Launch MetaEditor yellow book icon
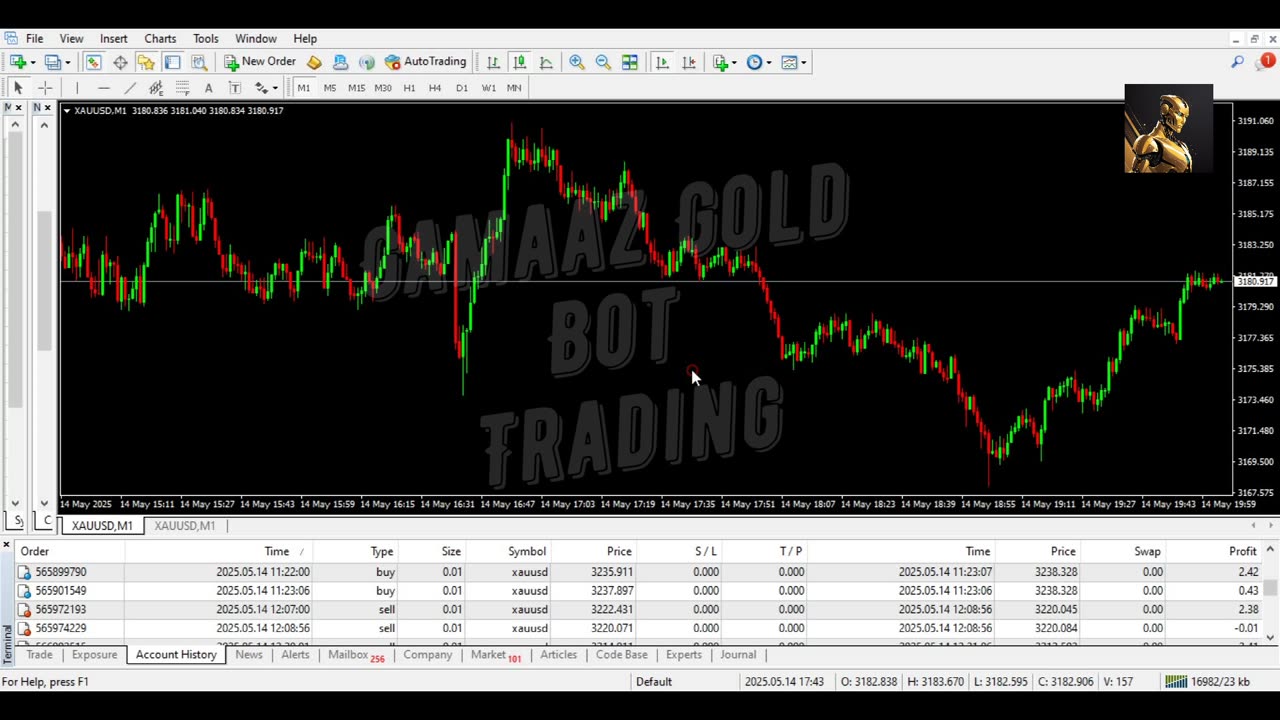Screen dimensions: 1280x720 click(314, 62)
